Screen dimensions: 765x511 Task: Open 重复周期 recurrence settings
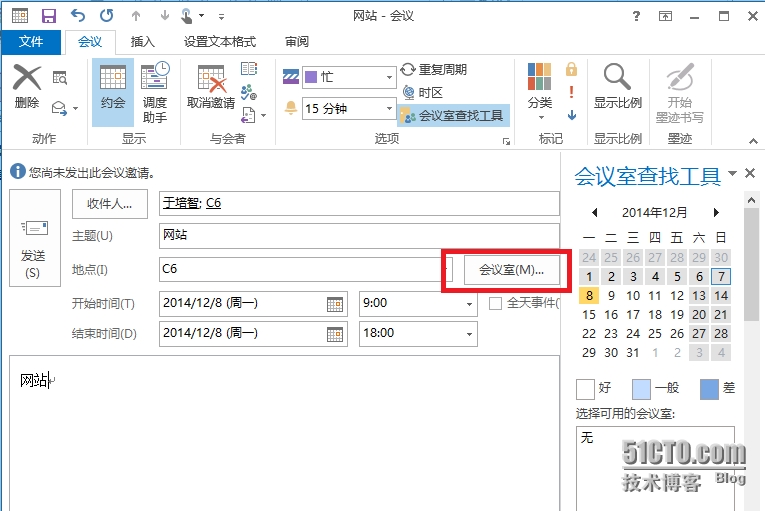coord(434,69)
